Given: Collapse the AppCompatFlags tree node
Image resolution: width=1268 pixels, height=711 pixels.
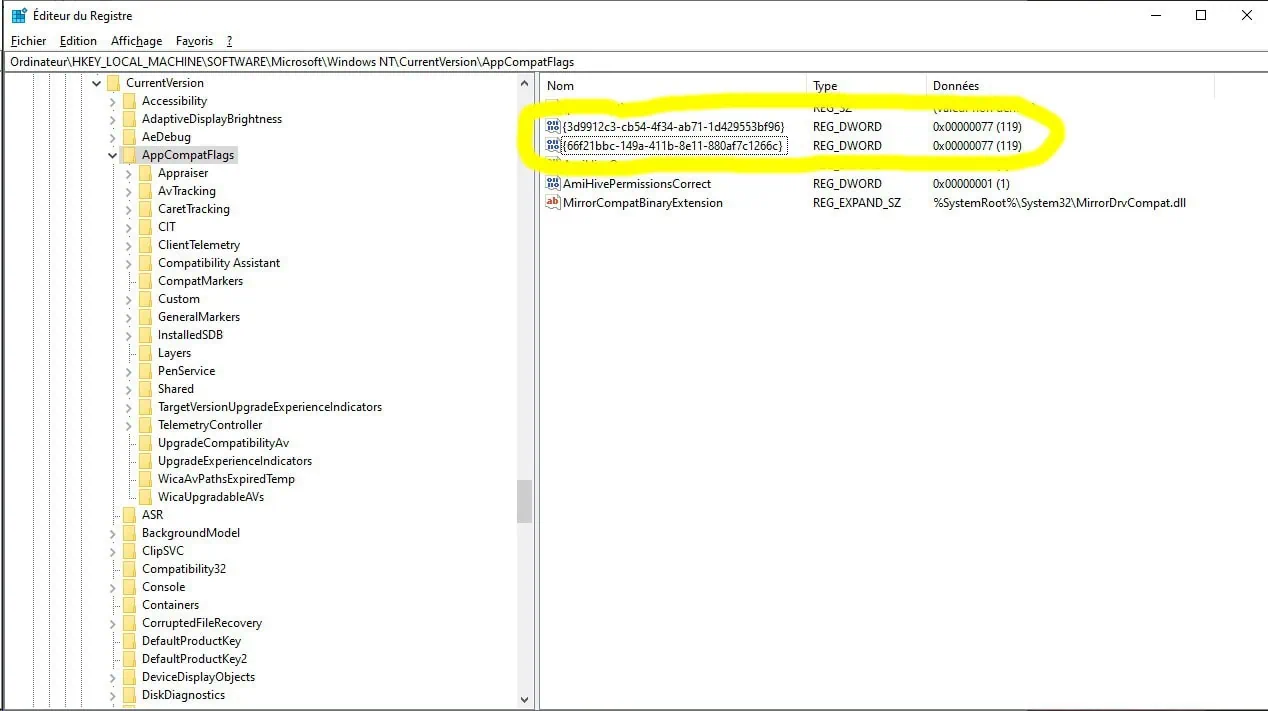Looking at the screenshot, I should coord(113,155).
